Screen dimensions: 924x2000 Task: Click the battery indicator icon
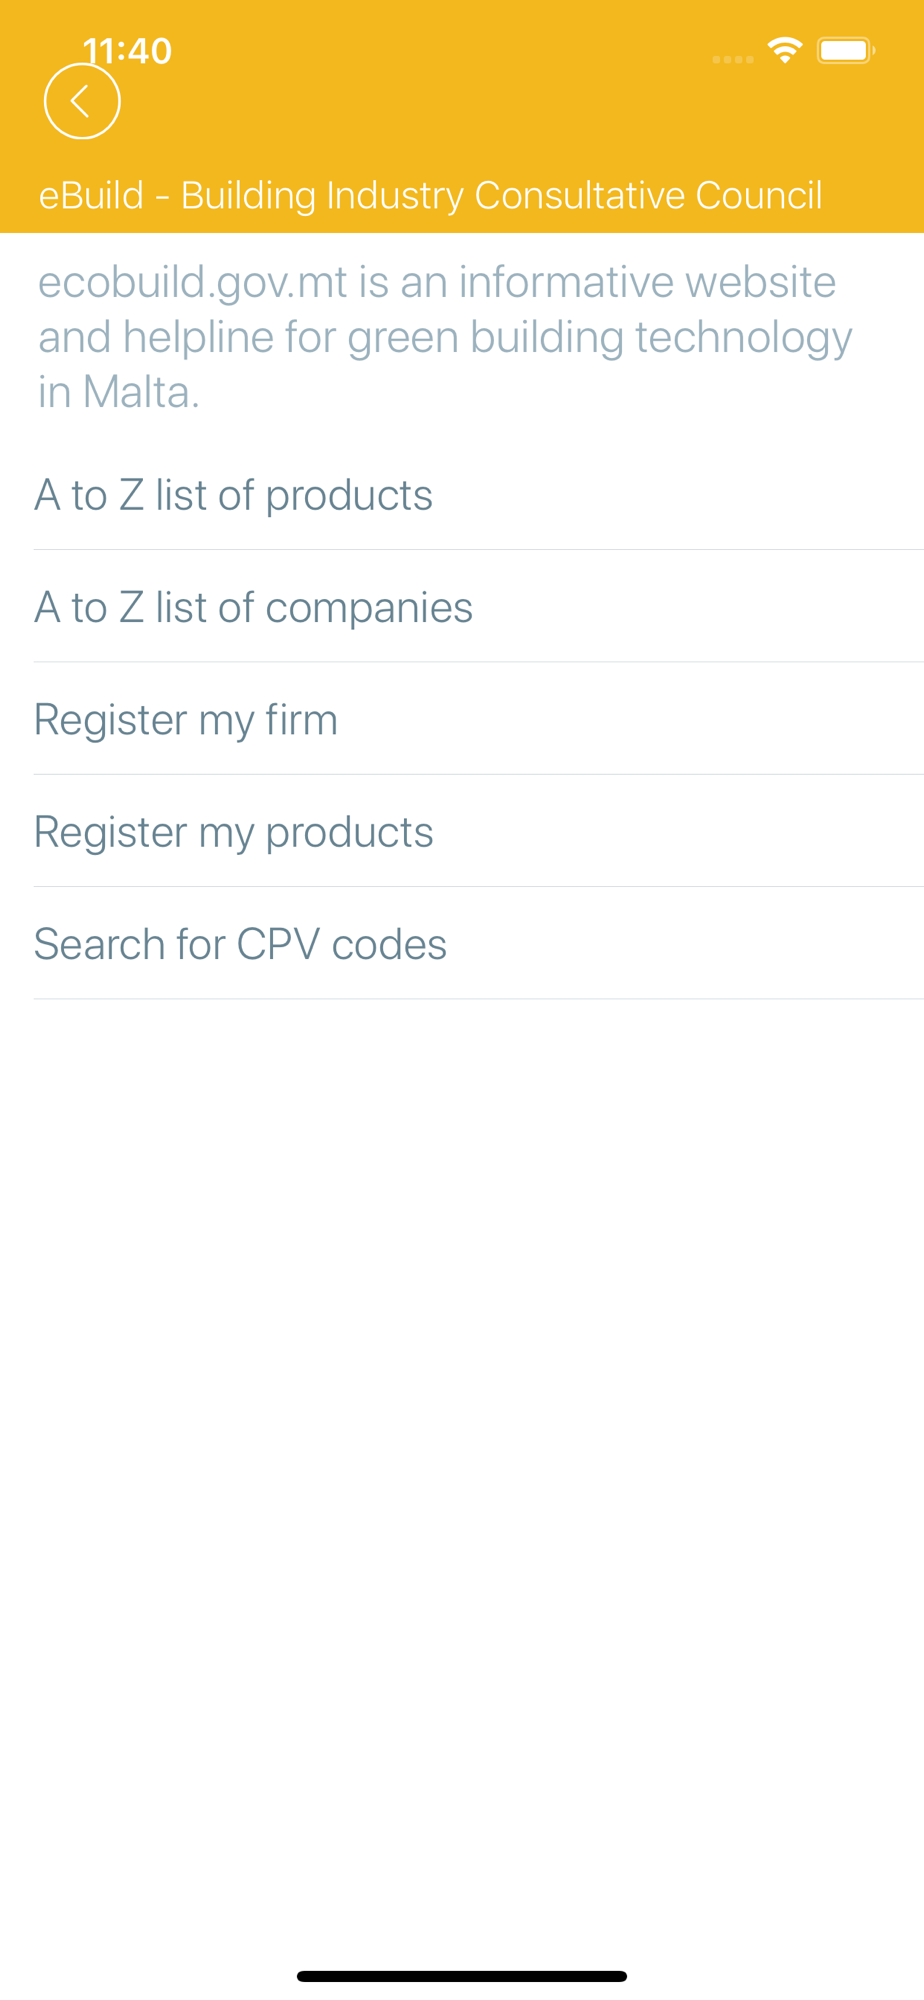coord(846,50)
